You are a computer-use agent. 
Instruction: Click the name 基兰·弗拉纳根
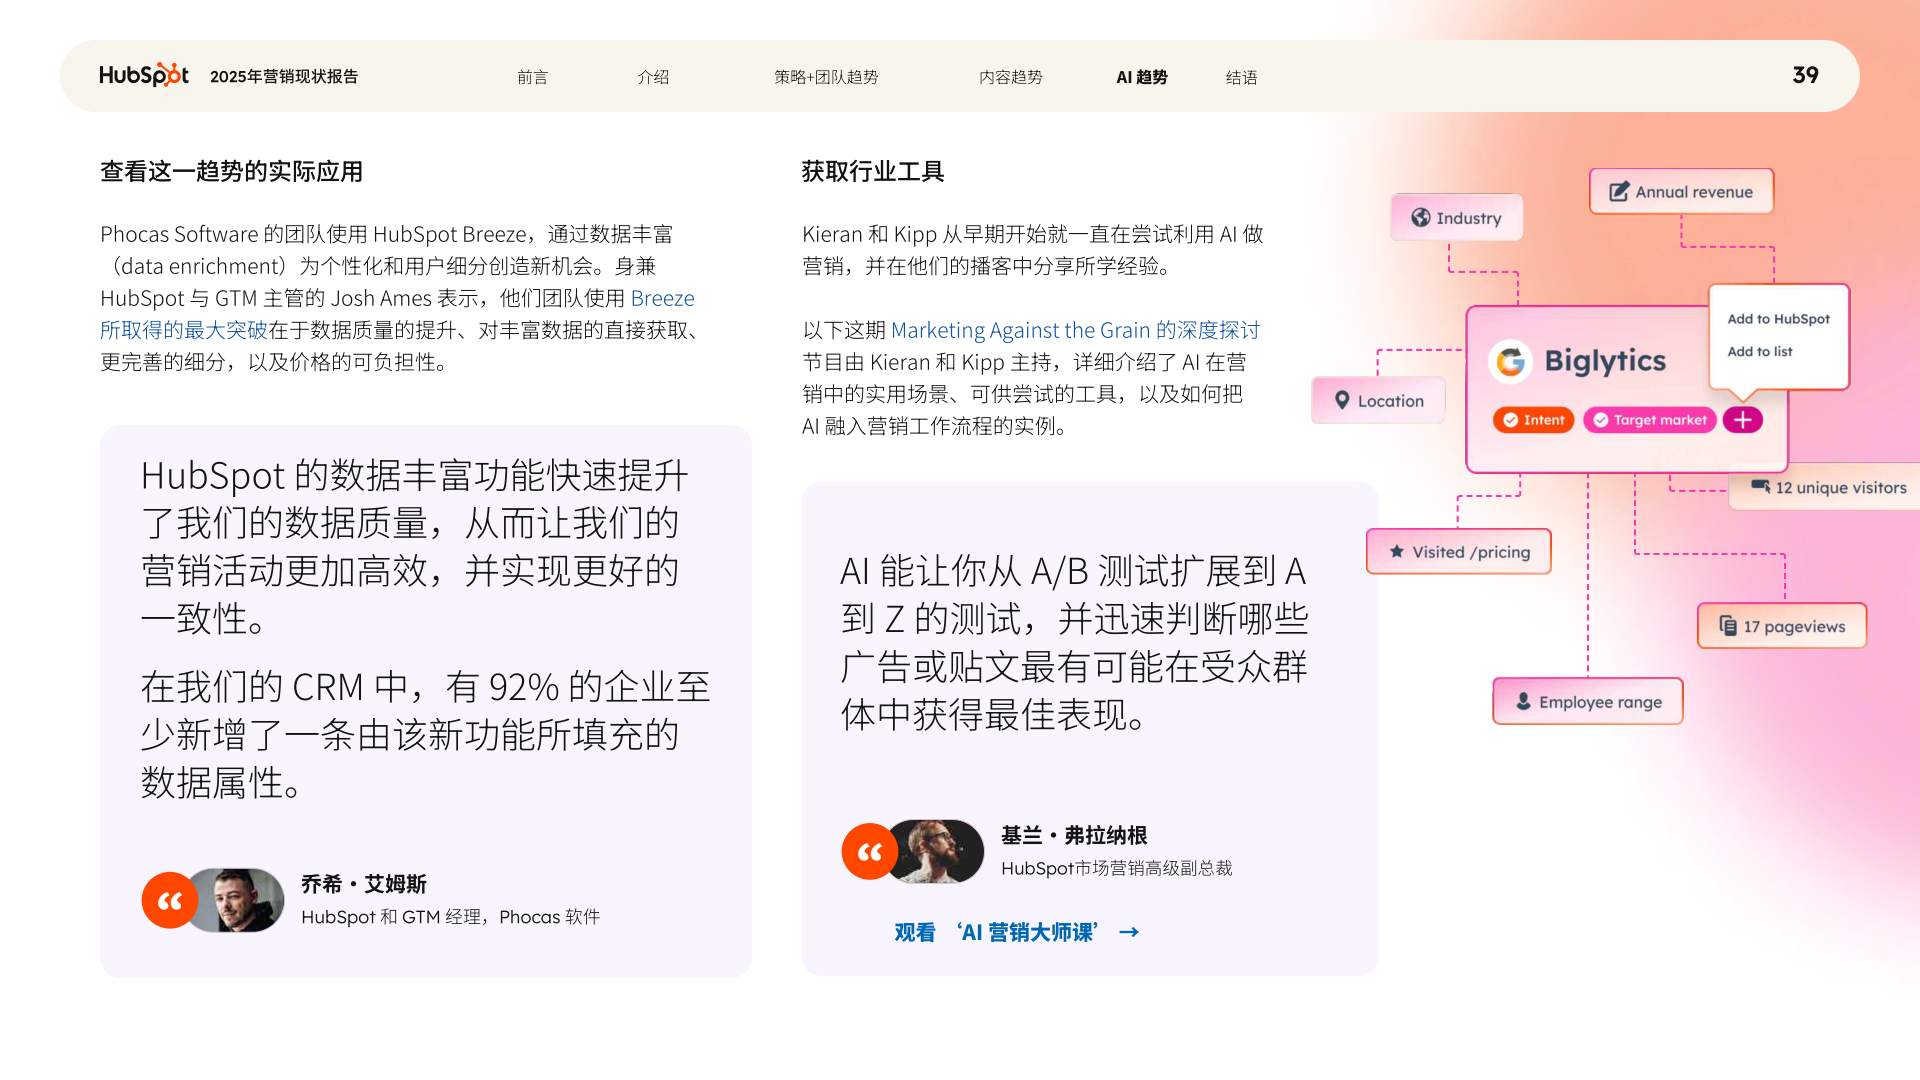tap(1074, 835)
